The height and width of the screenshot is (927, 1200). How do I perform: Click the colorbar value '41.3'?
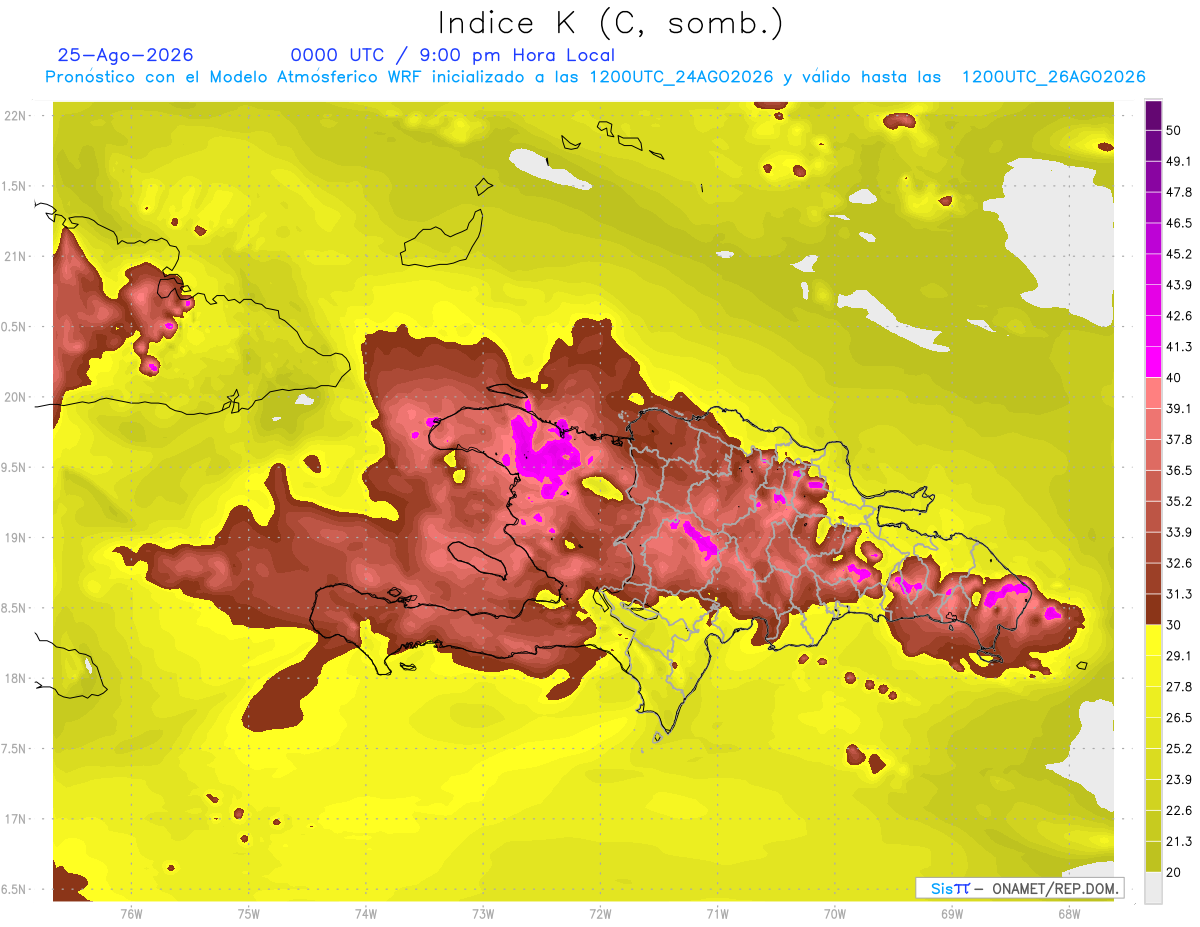click(1178, 347)
